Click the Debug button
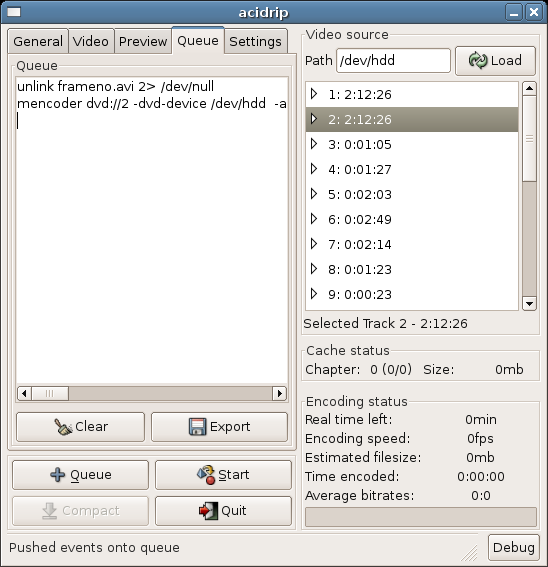 point(514,547)
